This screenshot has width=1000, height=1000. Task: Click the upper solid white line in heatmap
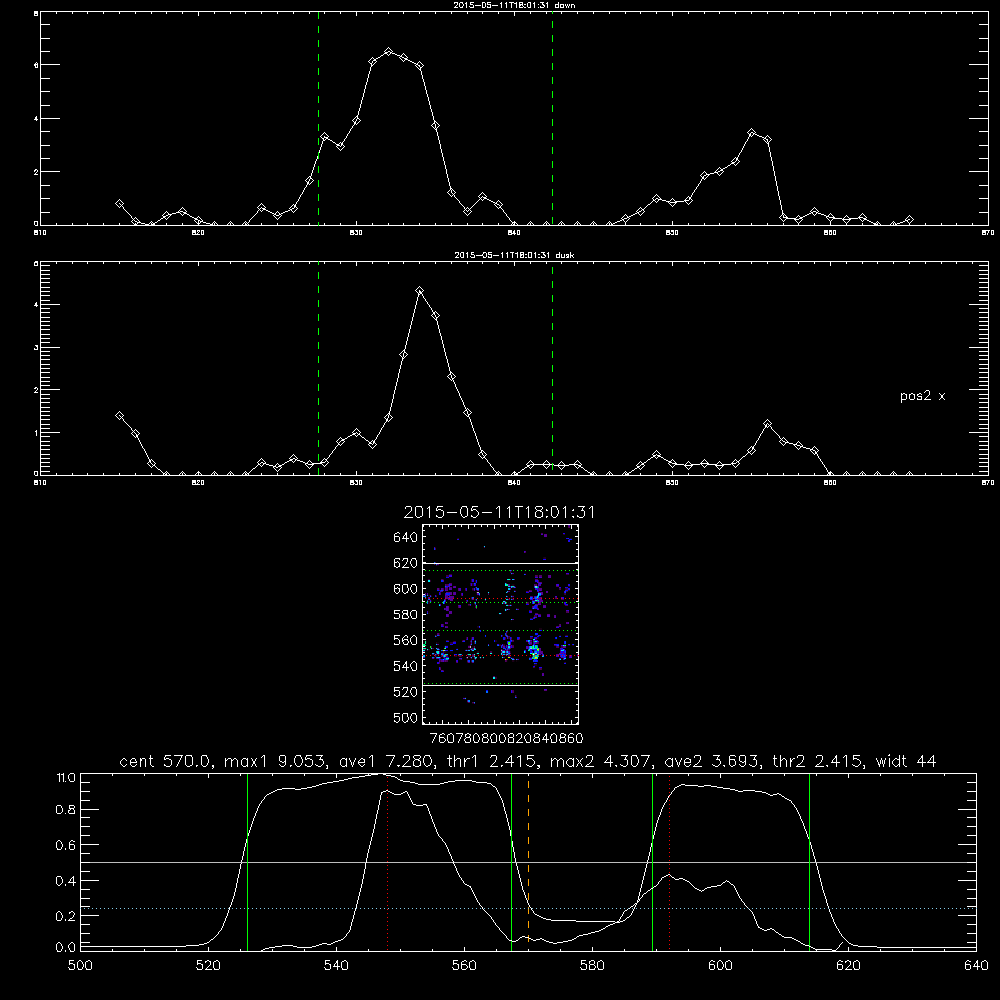tap(500, 563)
